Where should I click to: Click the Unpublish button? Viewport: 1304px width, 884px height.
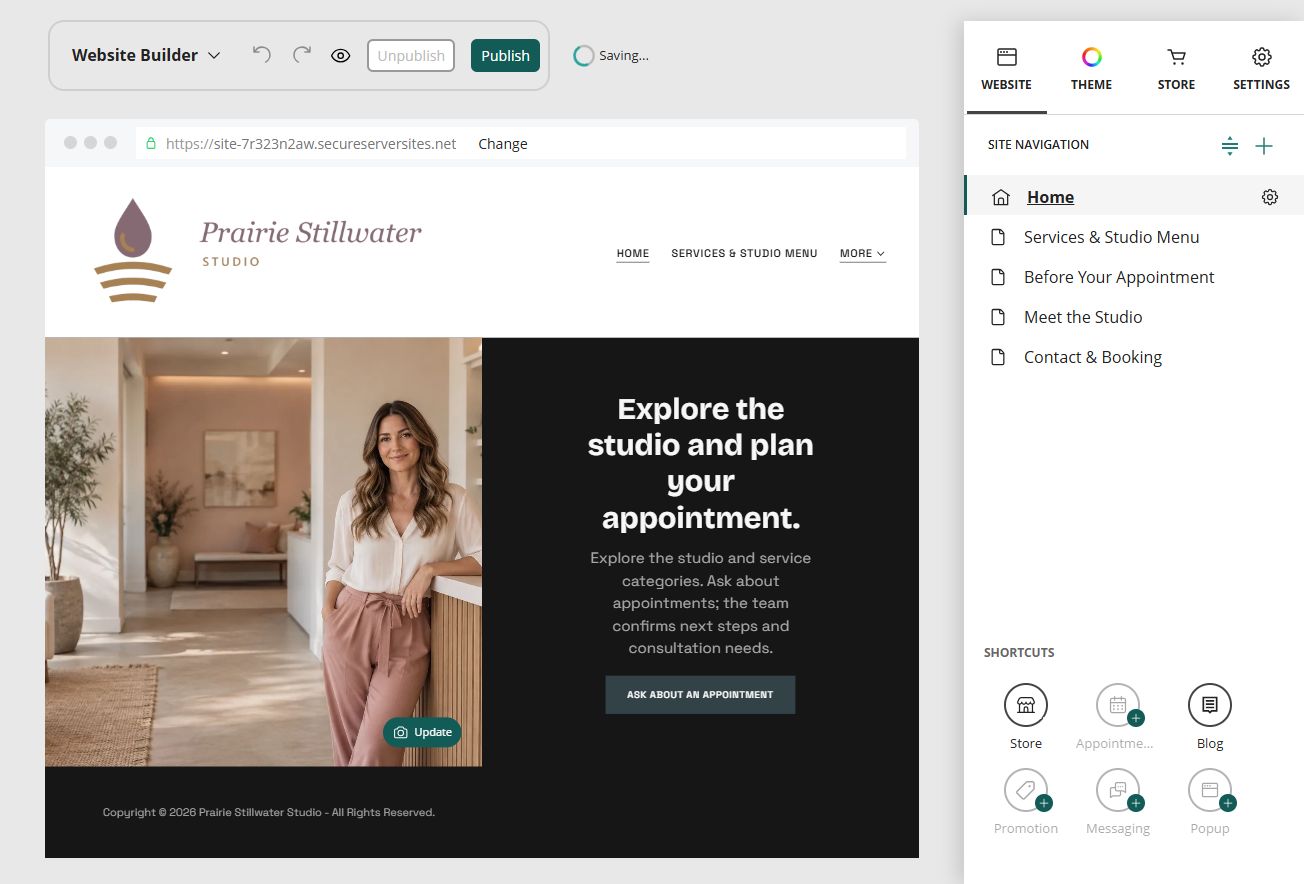click(411, 55)
